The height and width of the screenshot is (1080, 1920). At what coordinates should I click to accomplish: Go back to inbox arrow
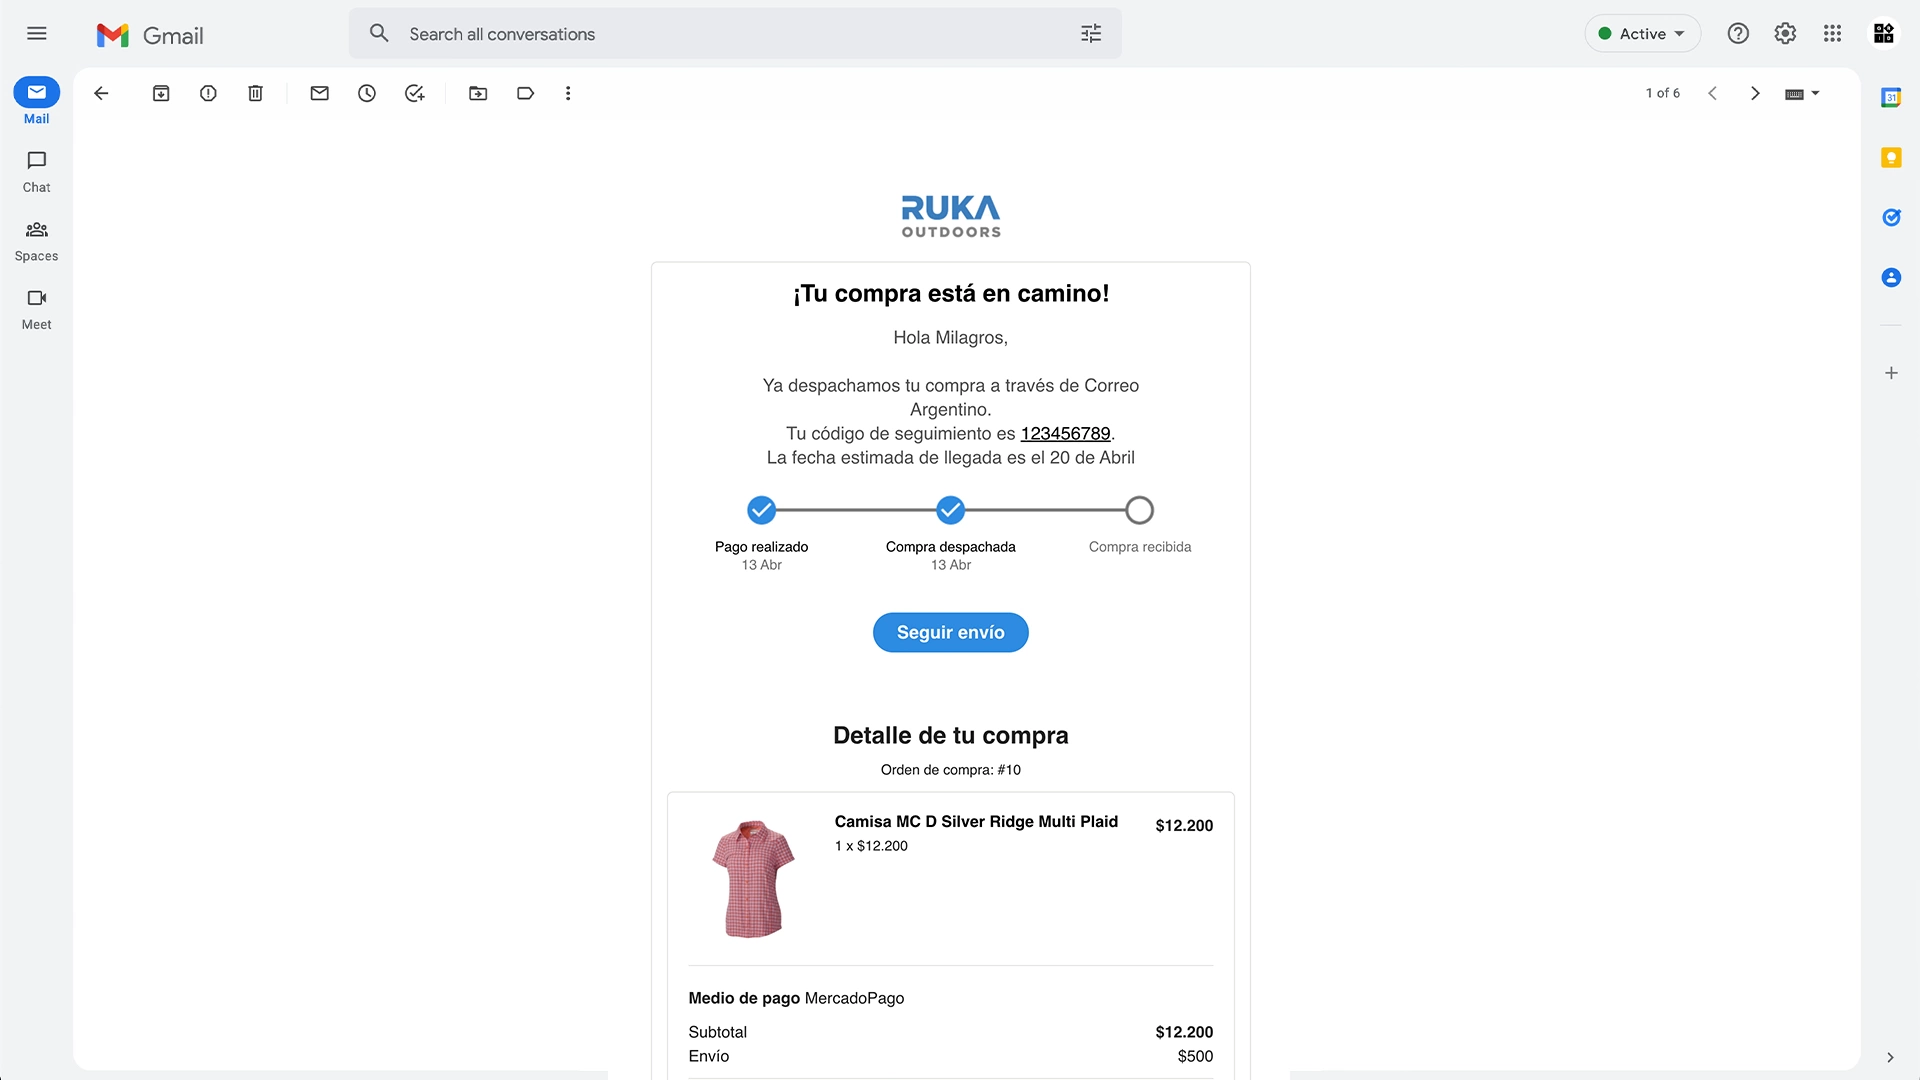tap(101, 93)
